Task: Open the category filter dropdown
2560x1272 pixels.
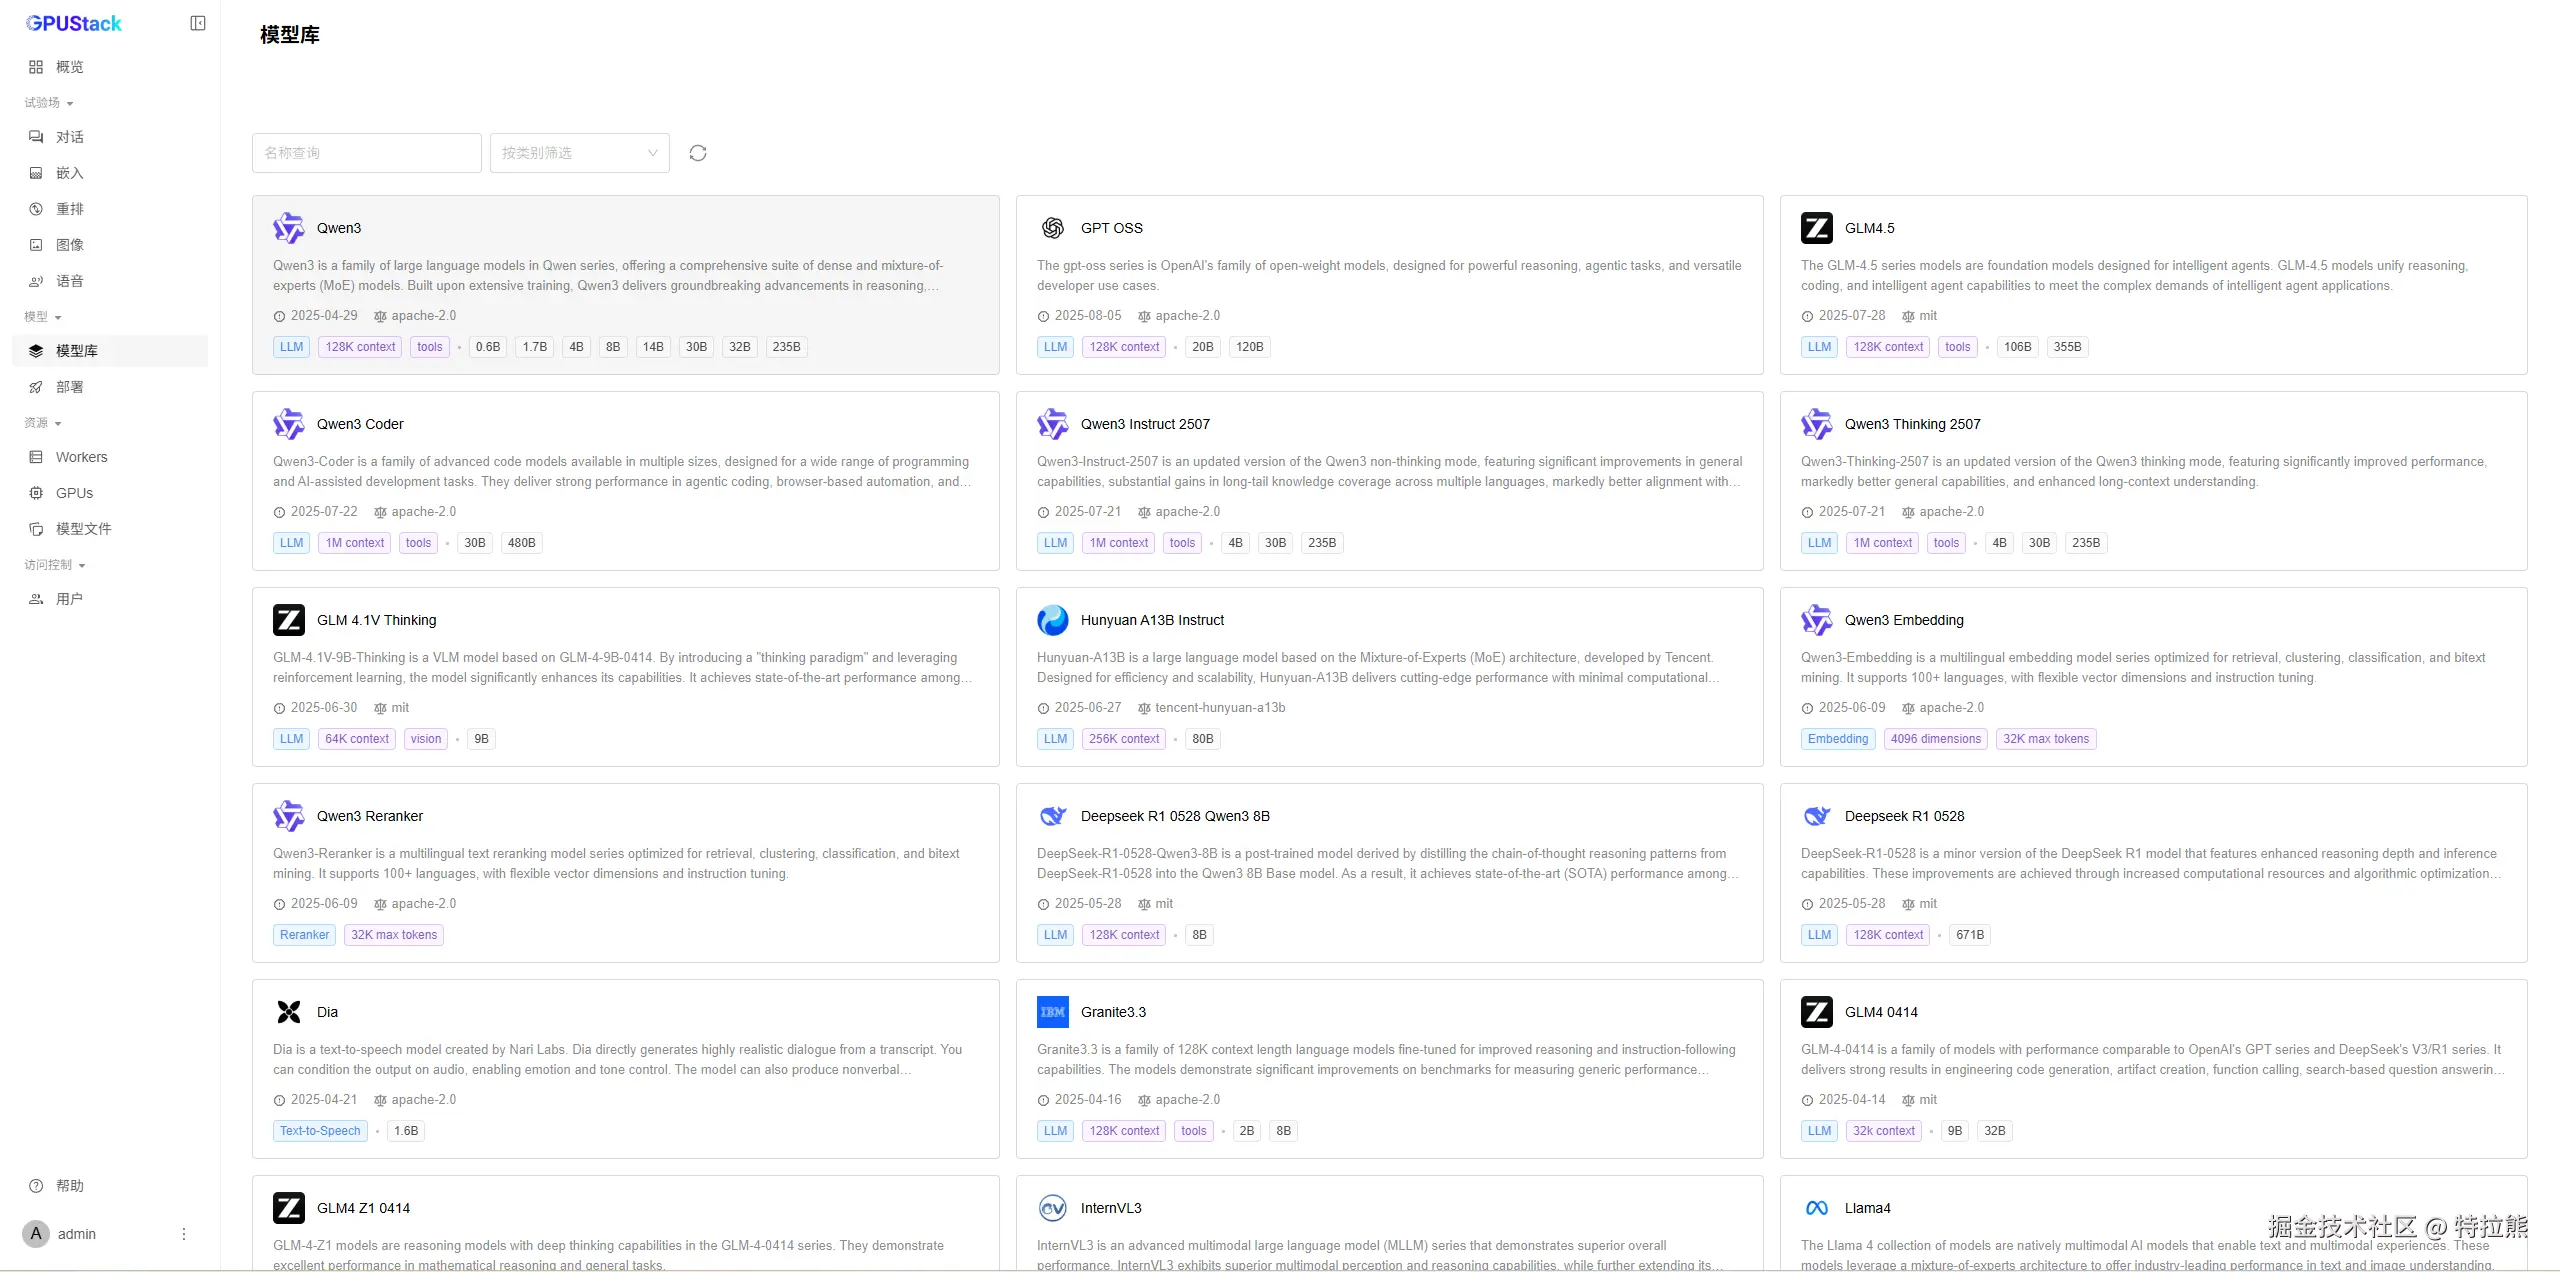Action: click(579, 153)
